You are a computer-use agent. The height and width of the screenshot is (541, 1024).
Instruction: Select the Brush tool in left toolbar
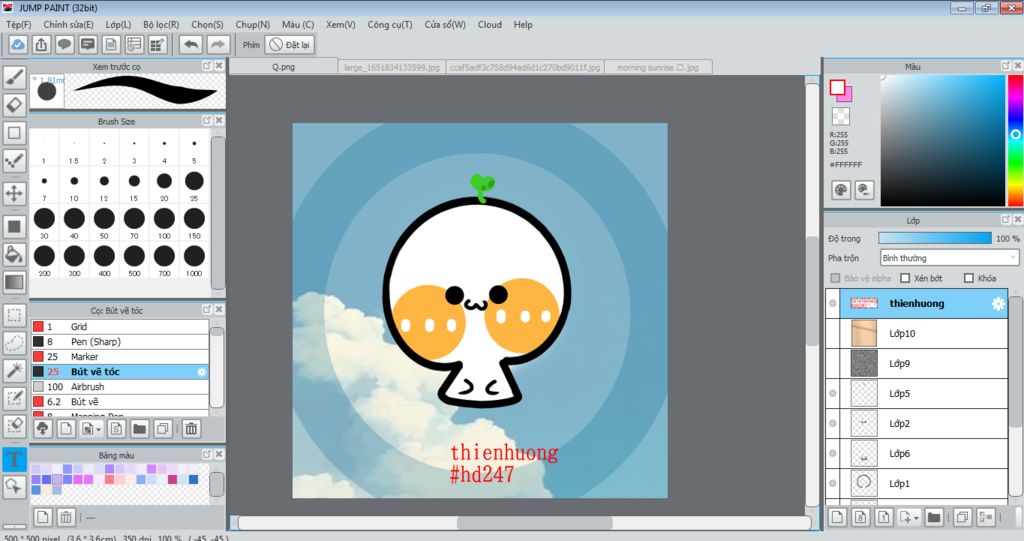pos(14,77)
